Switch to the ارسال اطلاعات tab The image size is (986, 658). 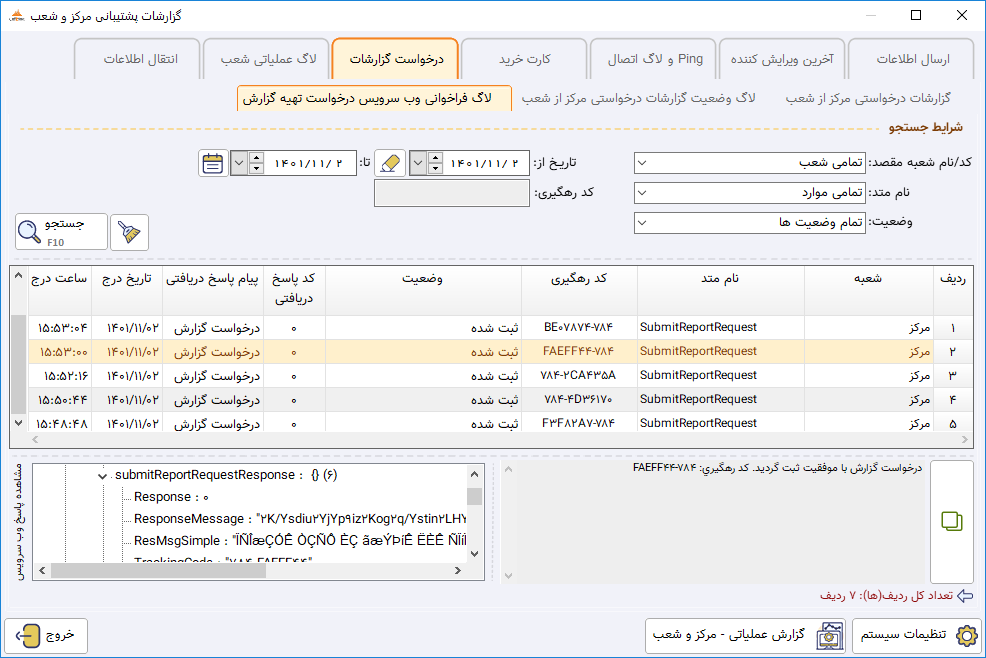coord(913,59)
